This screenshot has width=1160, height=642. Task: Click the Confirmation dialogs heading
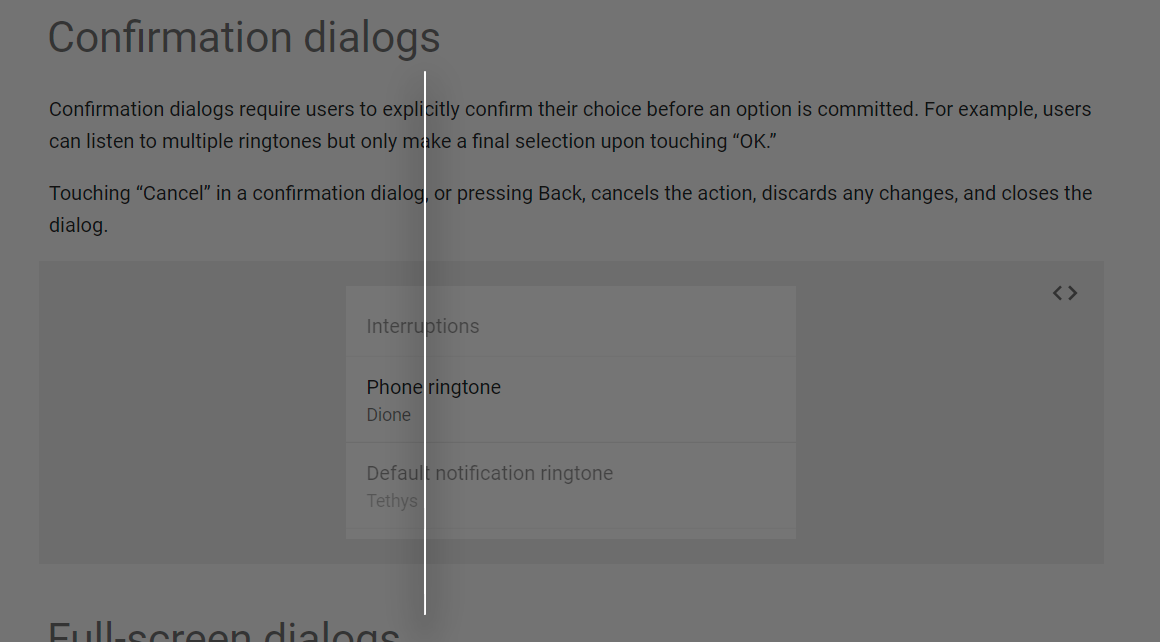[x=244, y=37]
